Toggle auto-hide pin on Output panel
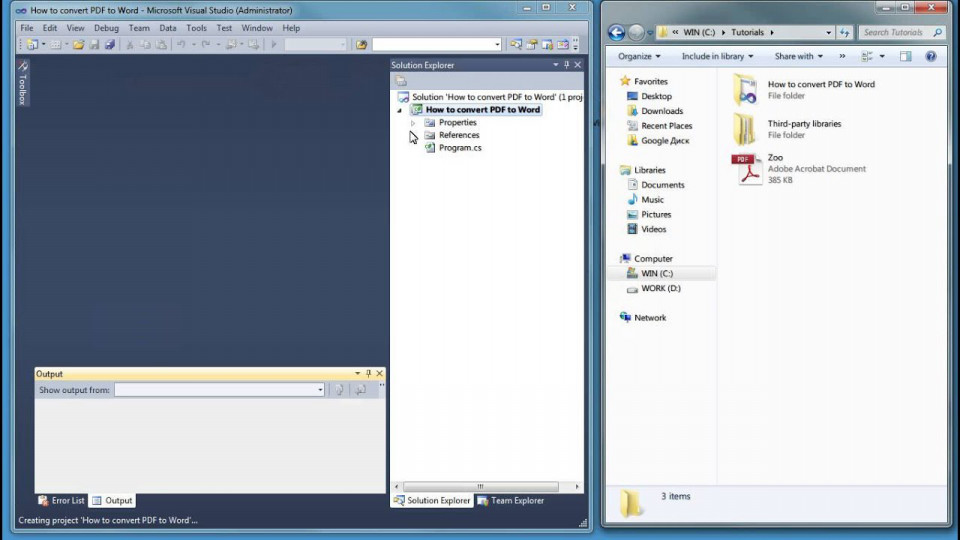The image size is (960, 540). [x=369, y=373]
